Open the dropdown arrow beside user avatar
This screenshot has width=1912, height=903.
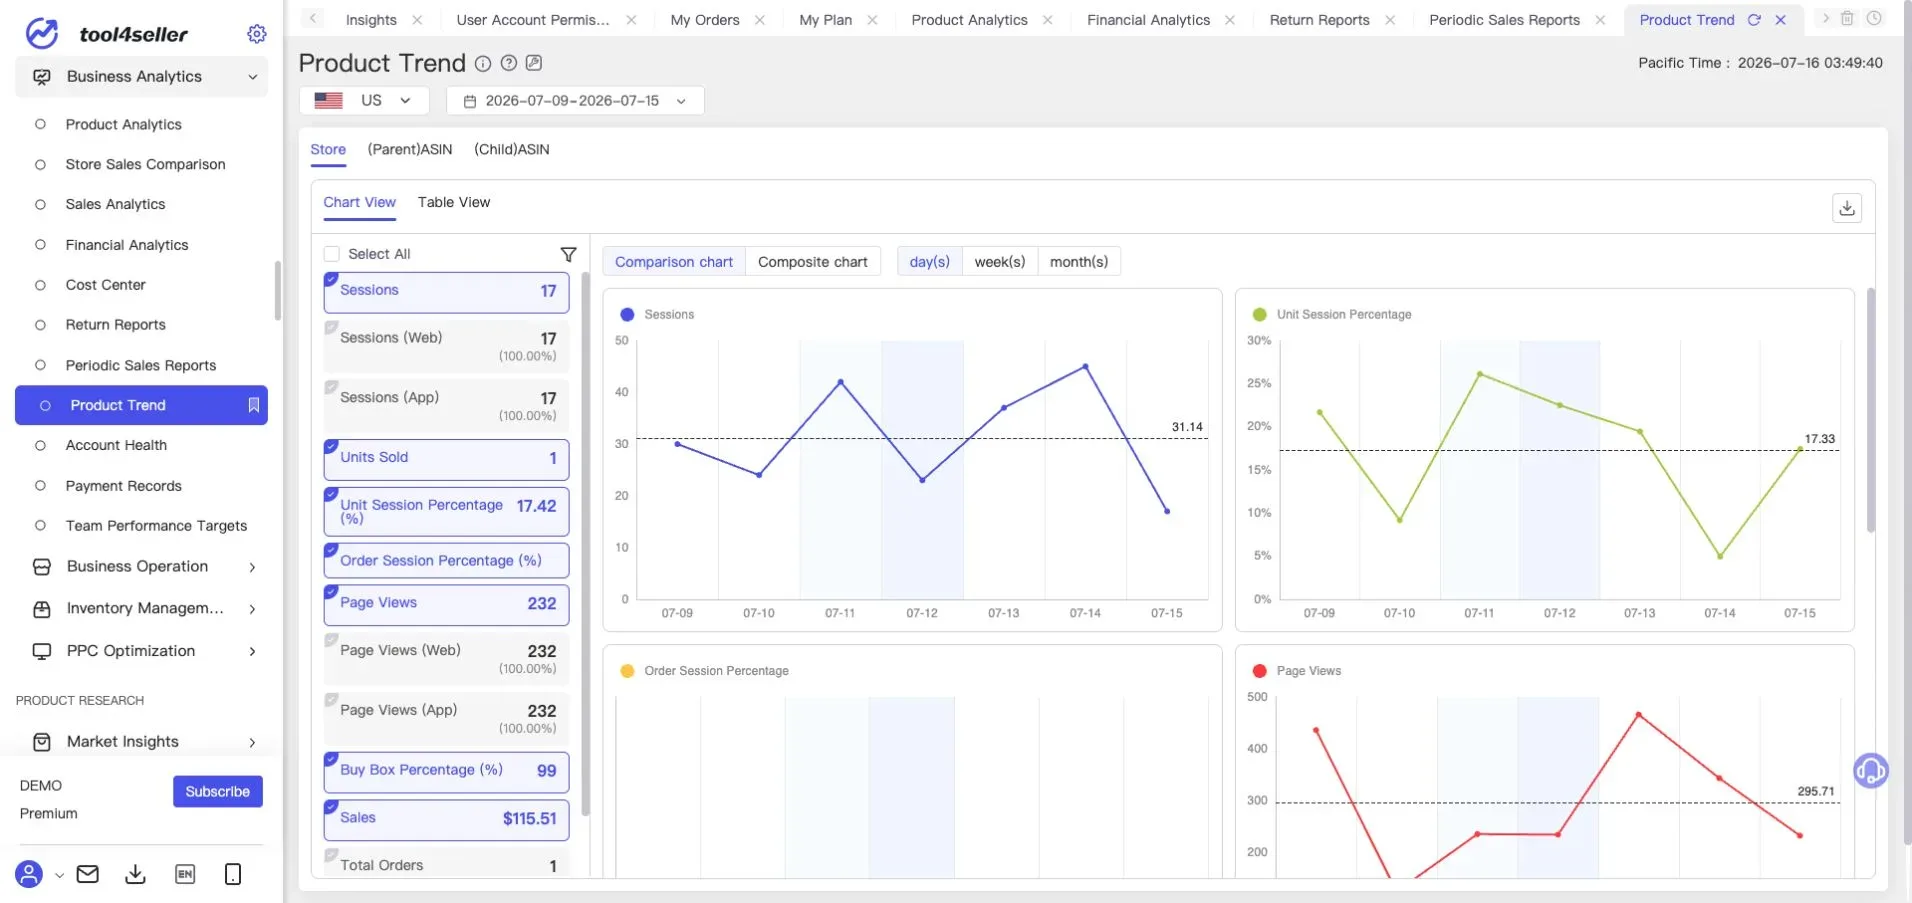point(59,875)
